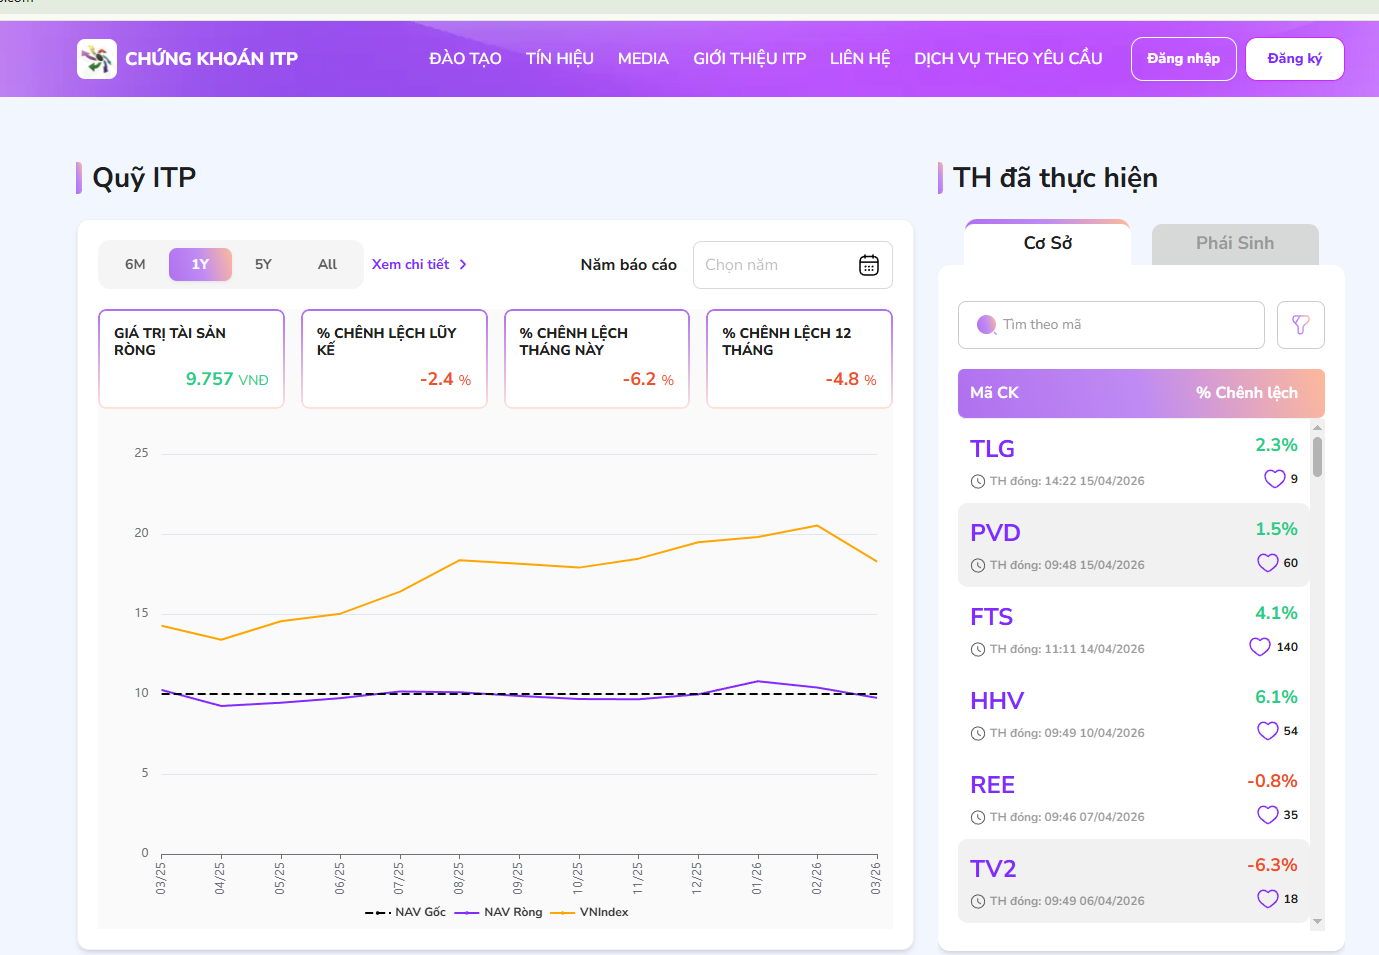Select the 5Y time range option
This screenshot has width=1379, height=955.
(263, 264)
